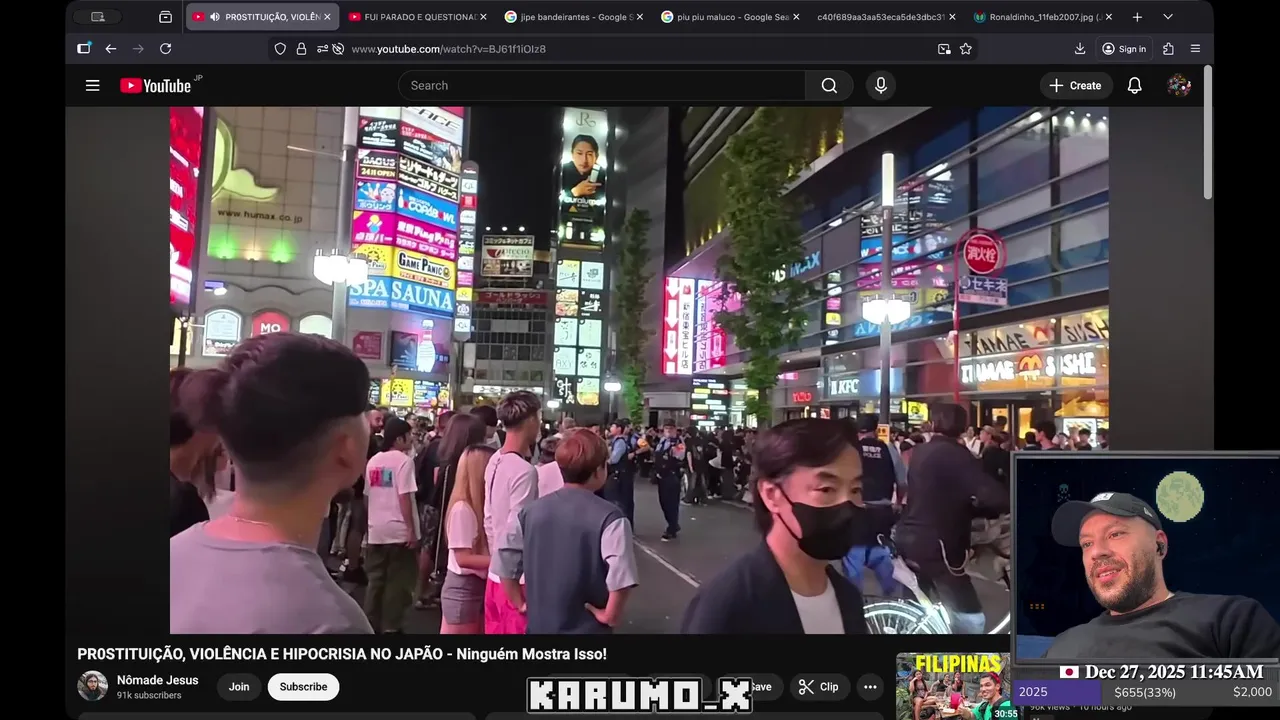Click the address bar URL
The height and width of the screenshot is (720, 1280).
coord(449,49)
